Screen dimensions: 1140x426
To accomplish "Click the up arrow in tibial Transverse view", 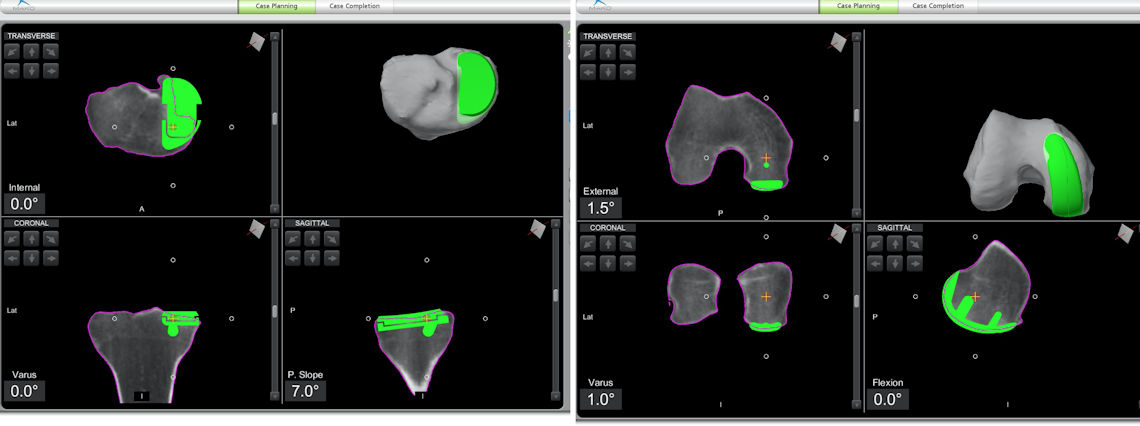I will tap(31, 51).
